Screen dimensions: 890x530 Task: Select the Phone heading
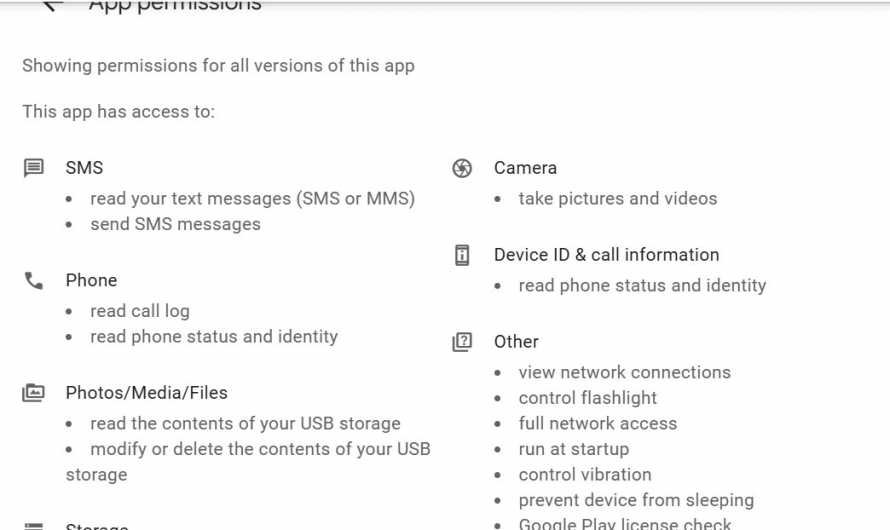click(91, 280)
